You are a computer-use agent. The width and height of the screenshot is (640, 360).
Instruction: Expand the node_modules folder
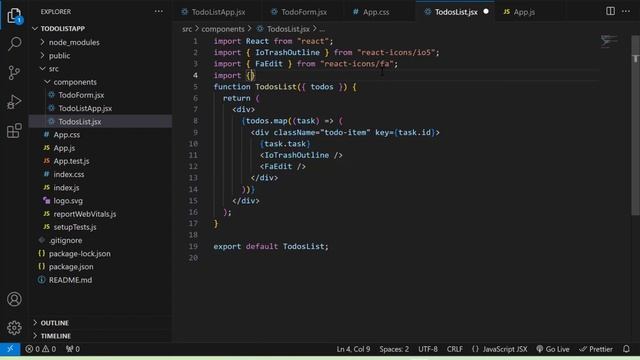100,42
